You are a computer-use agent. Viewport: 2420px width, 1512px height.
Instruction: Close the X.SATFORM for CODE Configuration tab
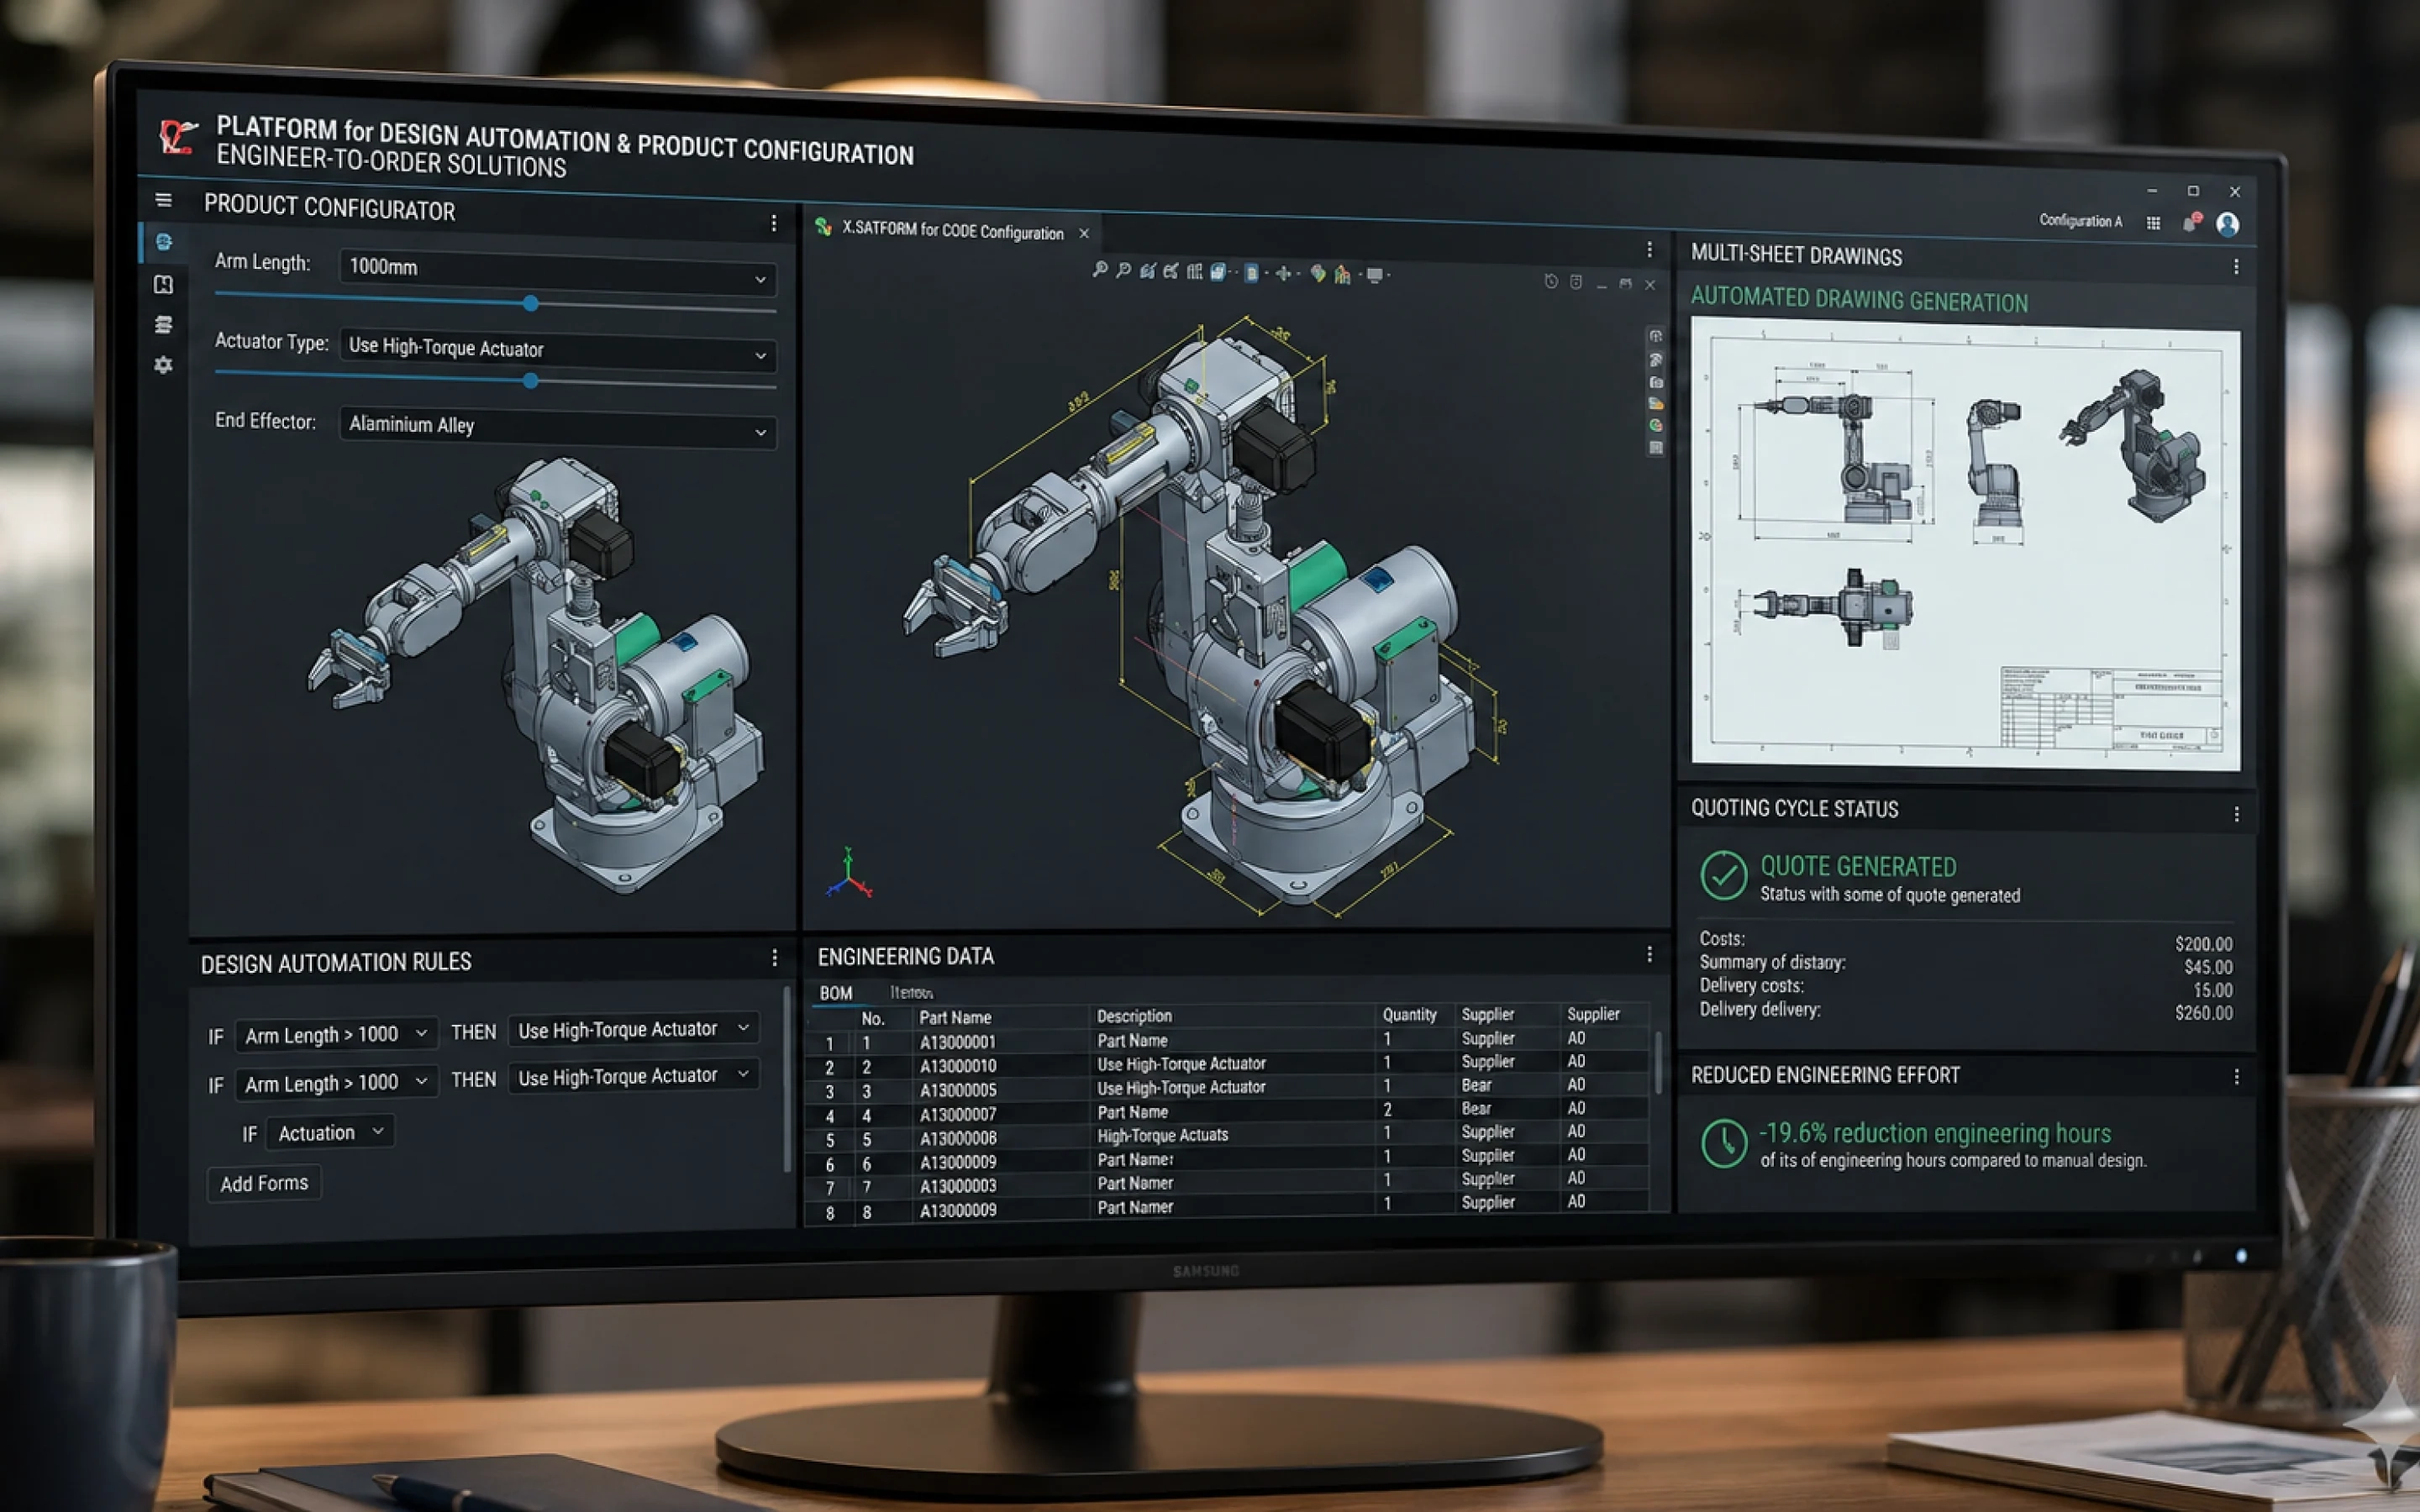click(1084, 234)
